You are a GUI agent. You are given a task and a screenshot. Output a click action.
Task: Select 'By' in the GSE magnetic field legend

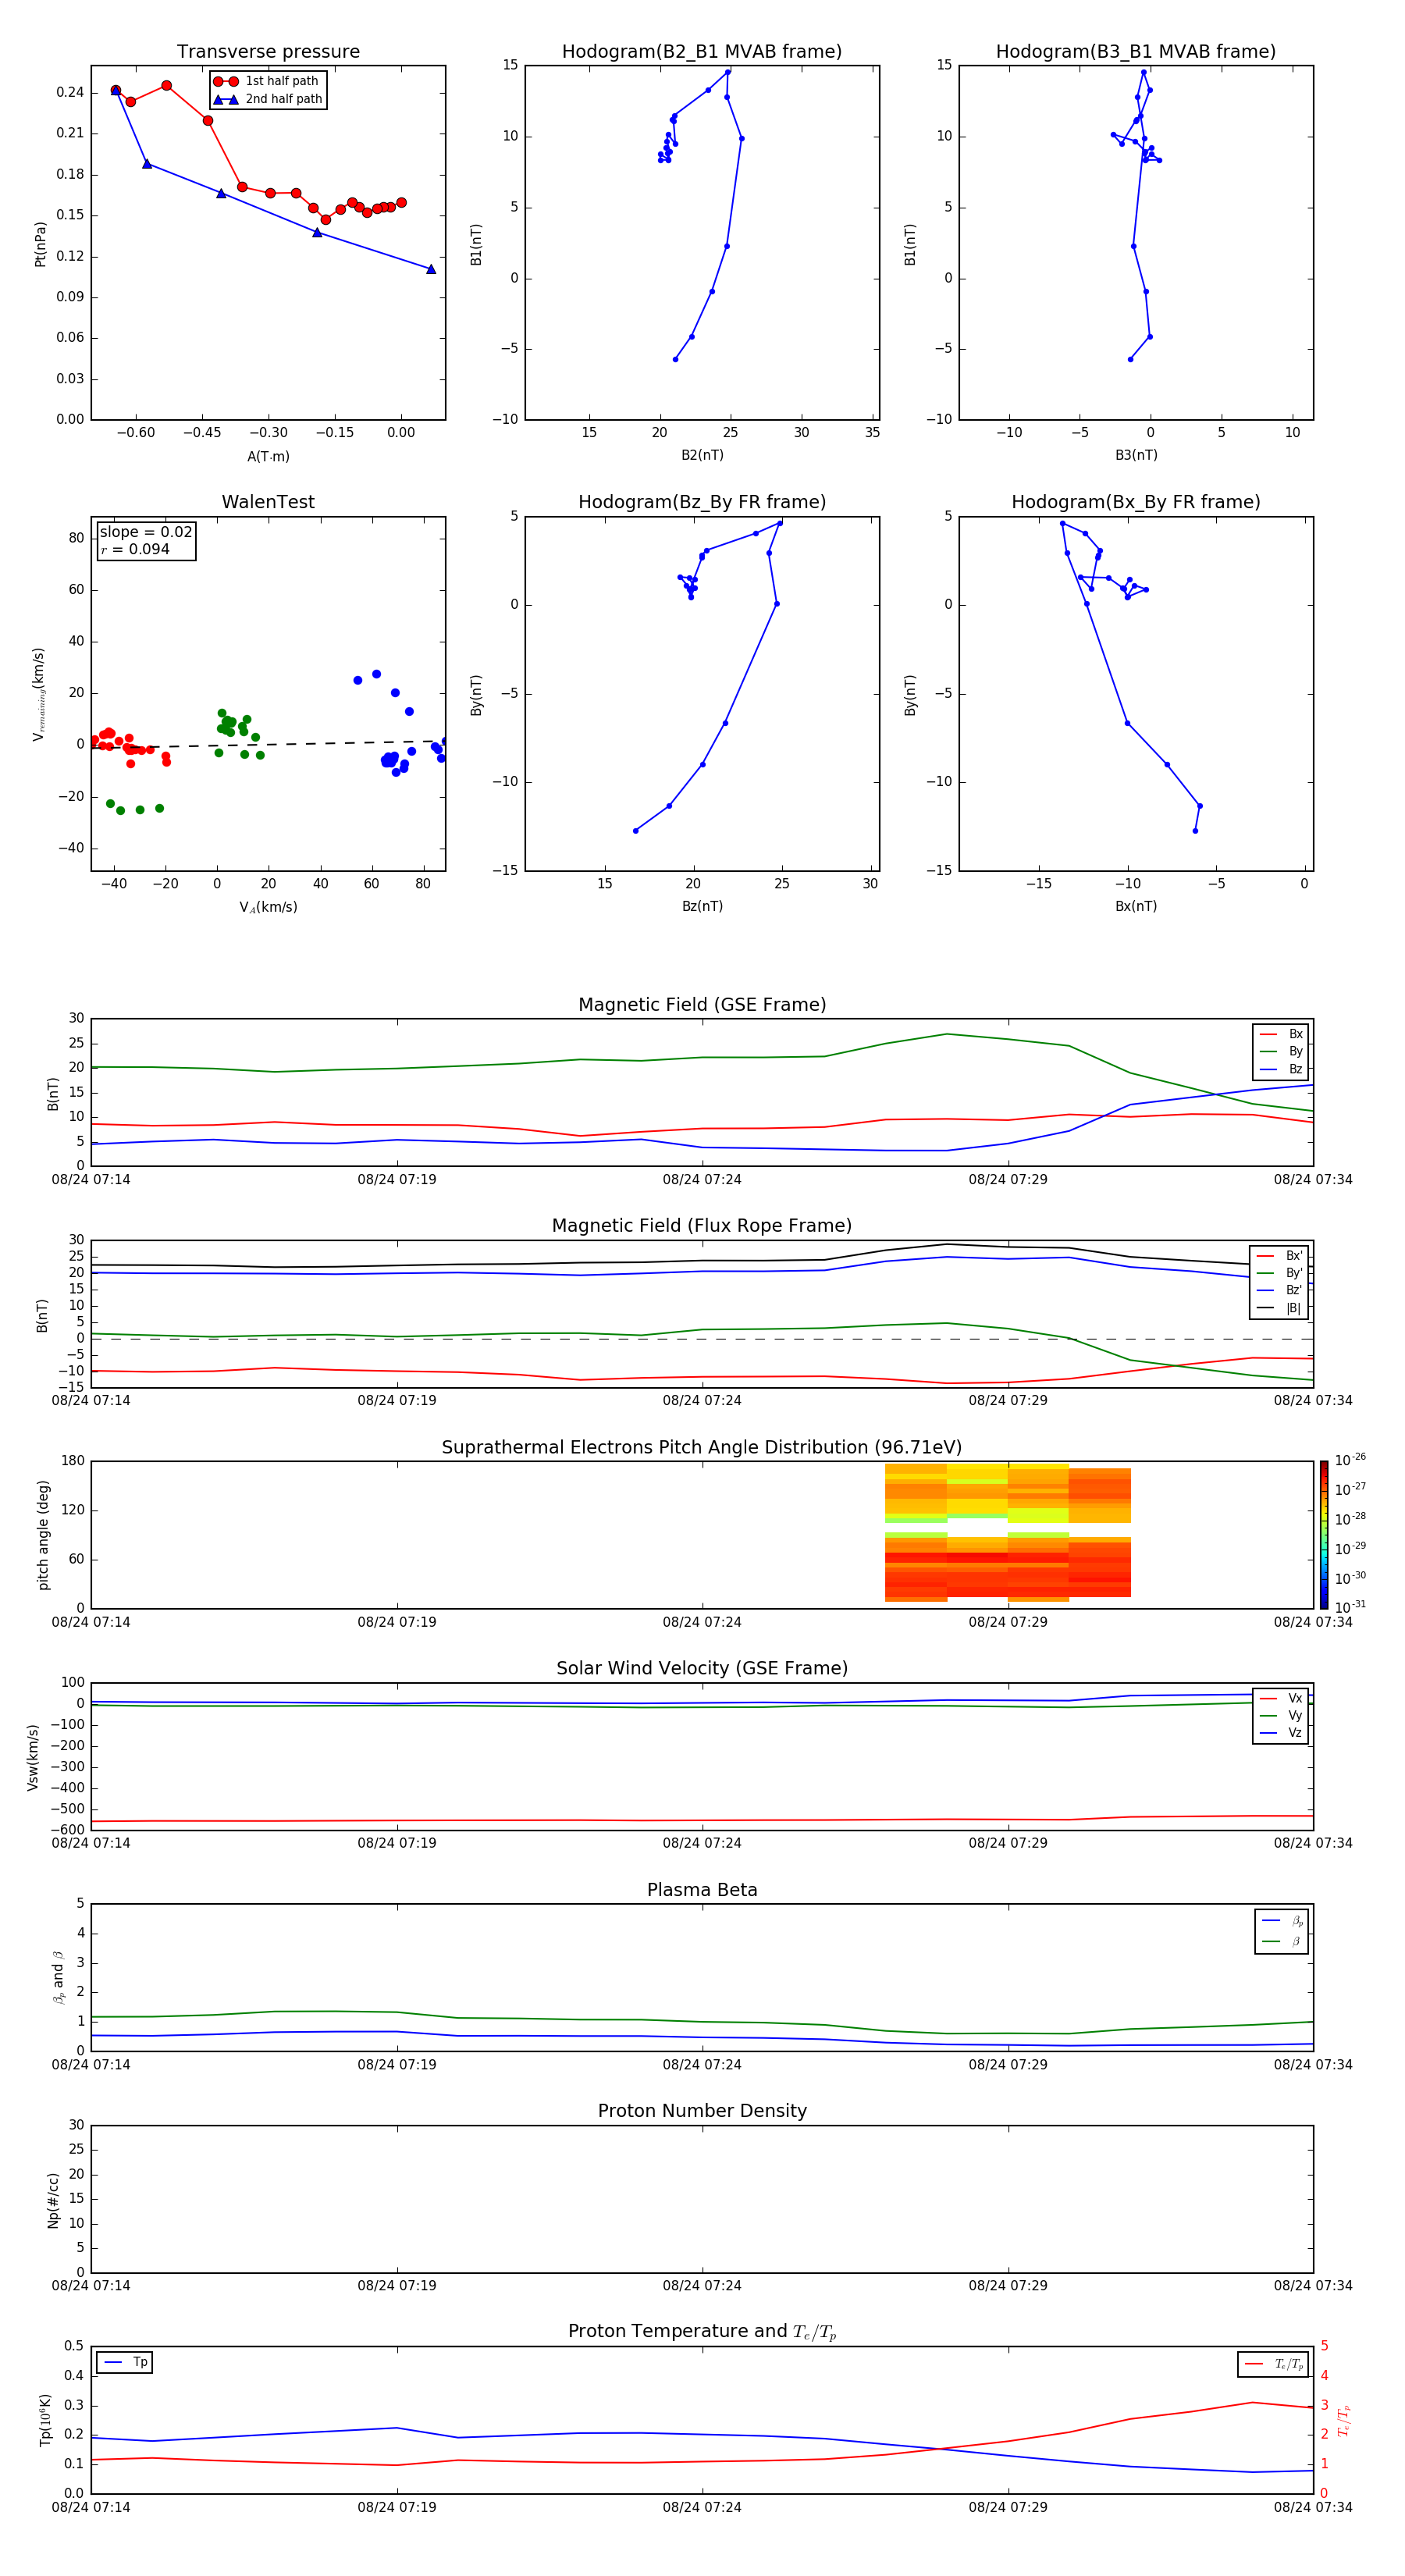click(1281, 1052)
